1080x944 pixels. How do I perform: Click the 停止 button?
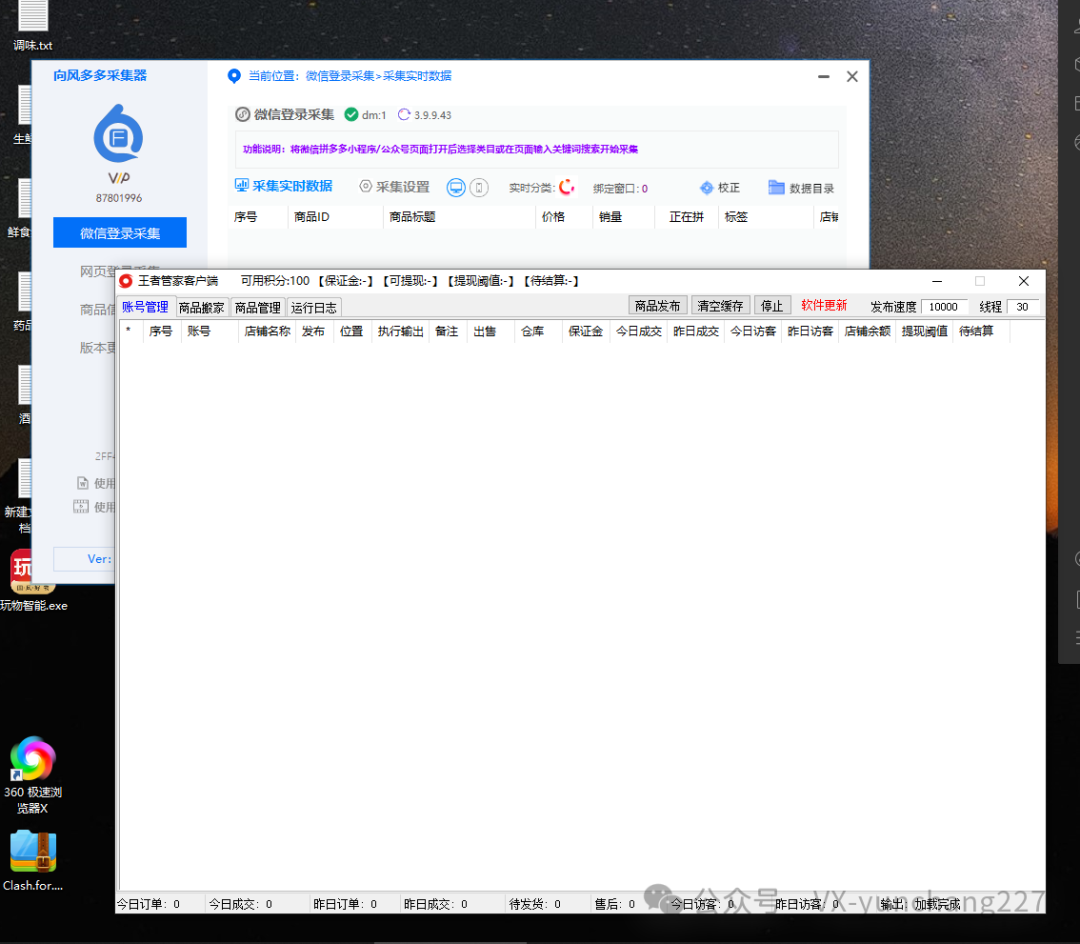(x=771, y=306)
